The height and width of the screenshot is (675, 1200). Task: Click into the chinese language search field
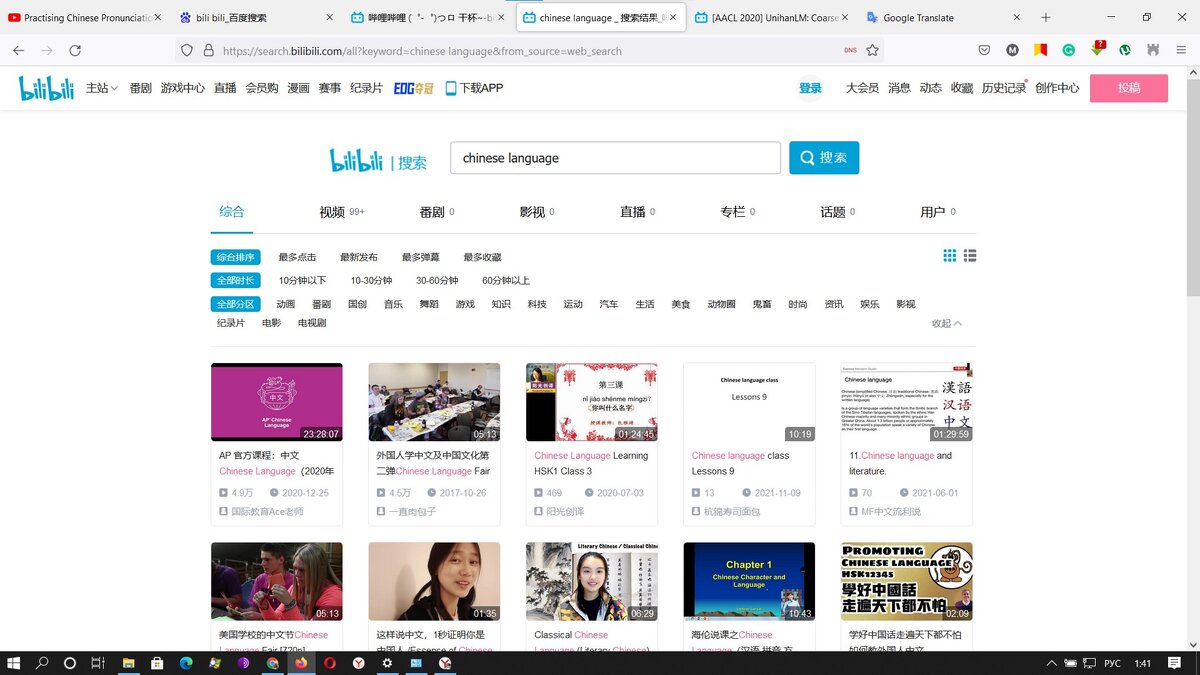pos(615,158)
